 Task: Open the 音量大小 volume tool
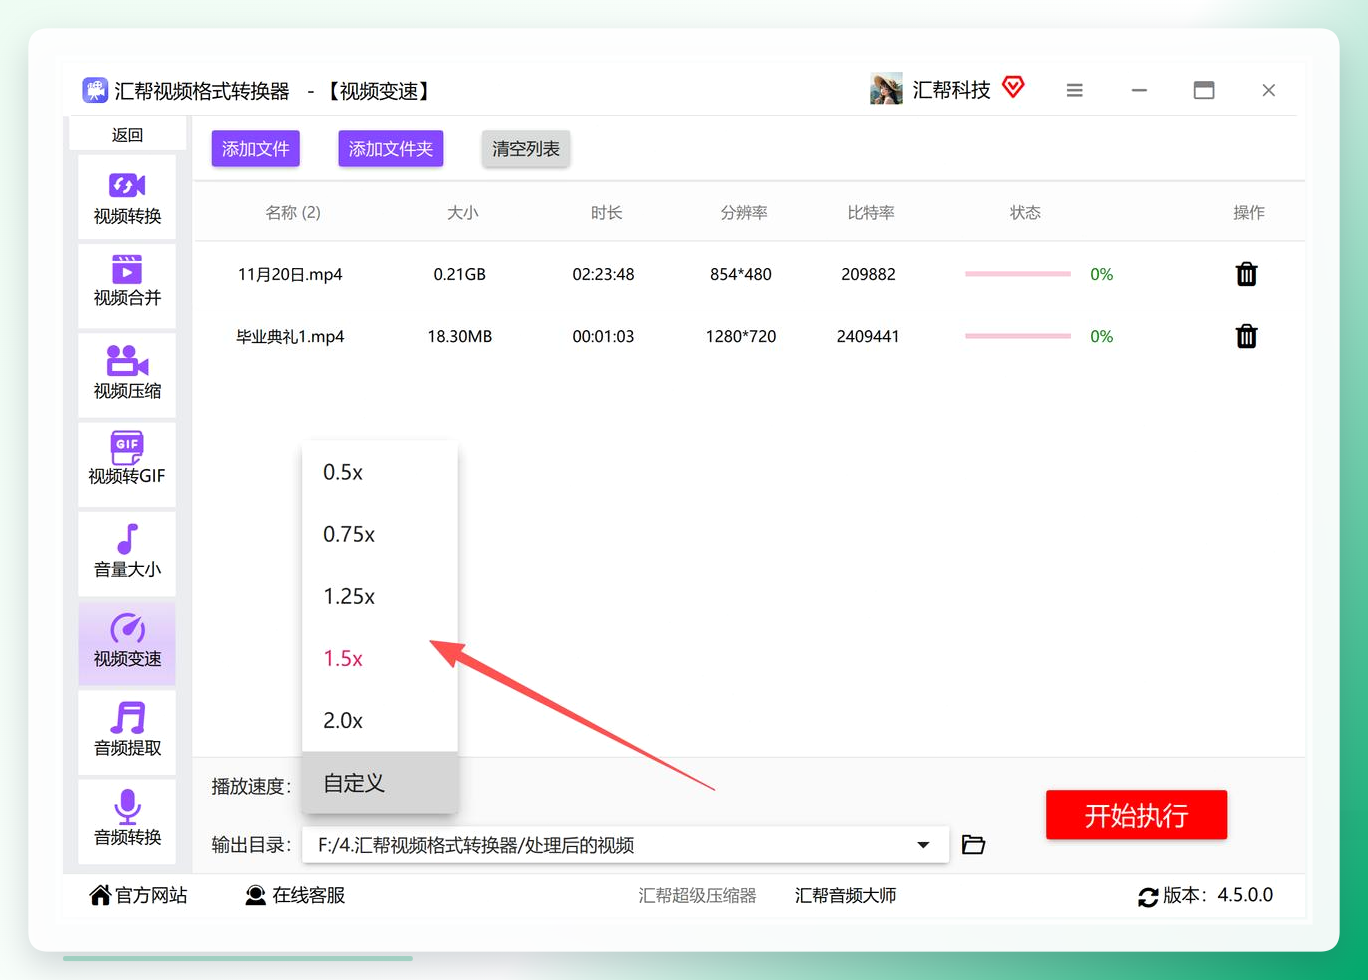pos(127,554)
